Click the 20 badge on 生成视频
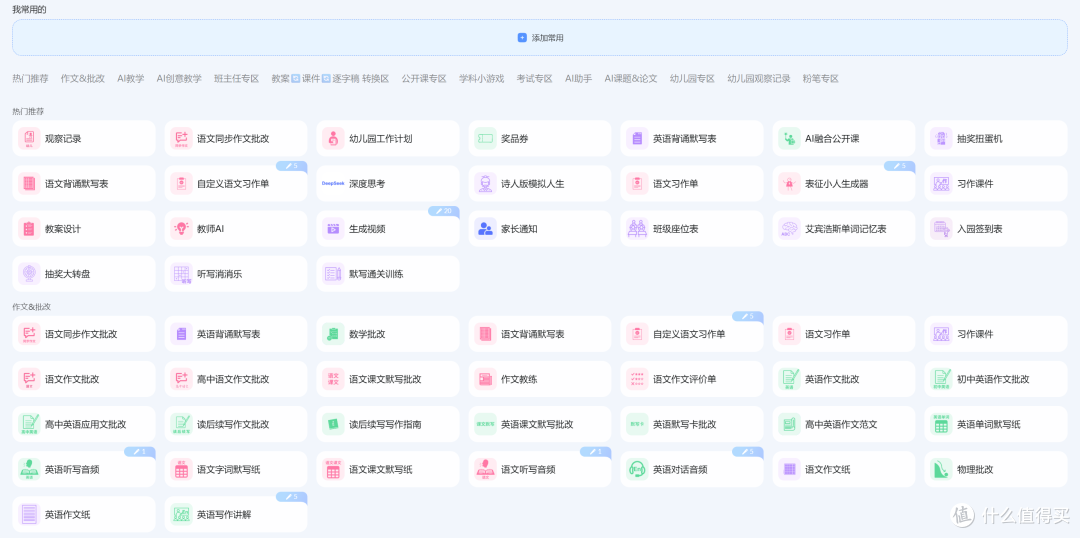Viewport: 1080px width, 538px height. pyautogui.click(x=444, y=211)
